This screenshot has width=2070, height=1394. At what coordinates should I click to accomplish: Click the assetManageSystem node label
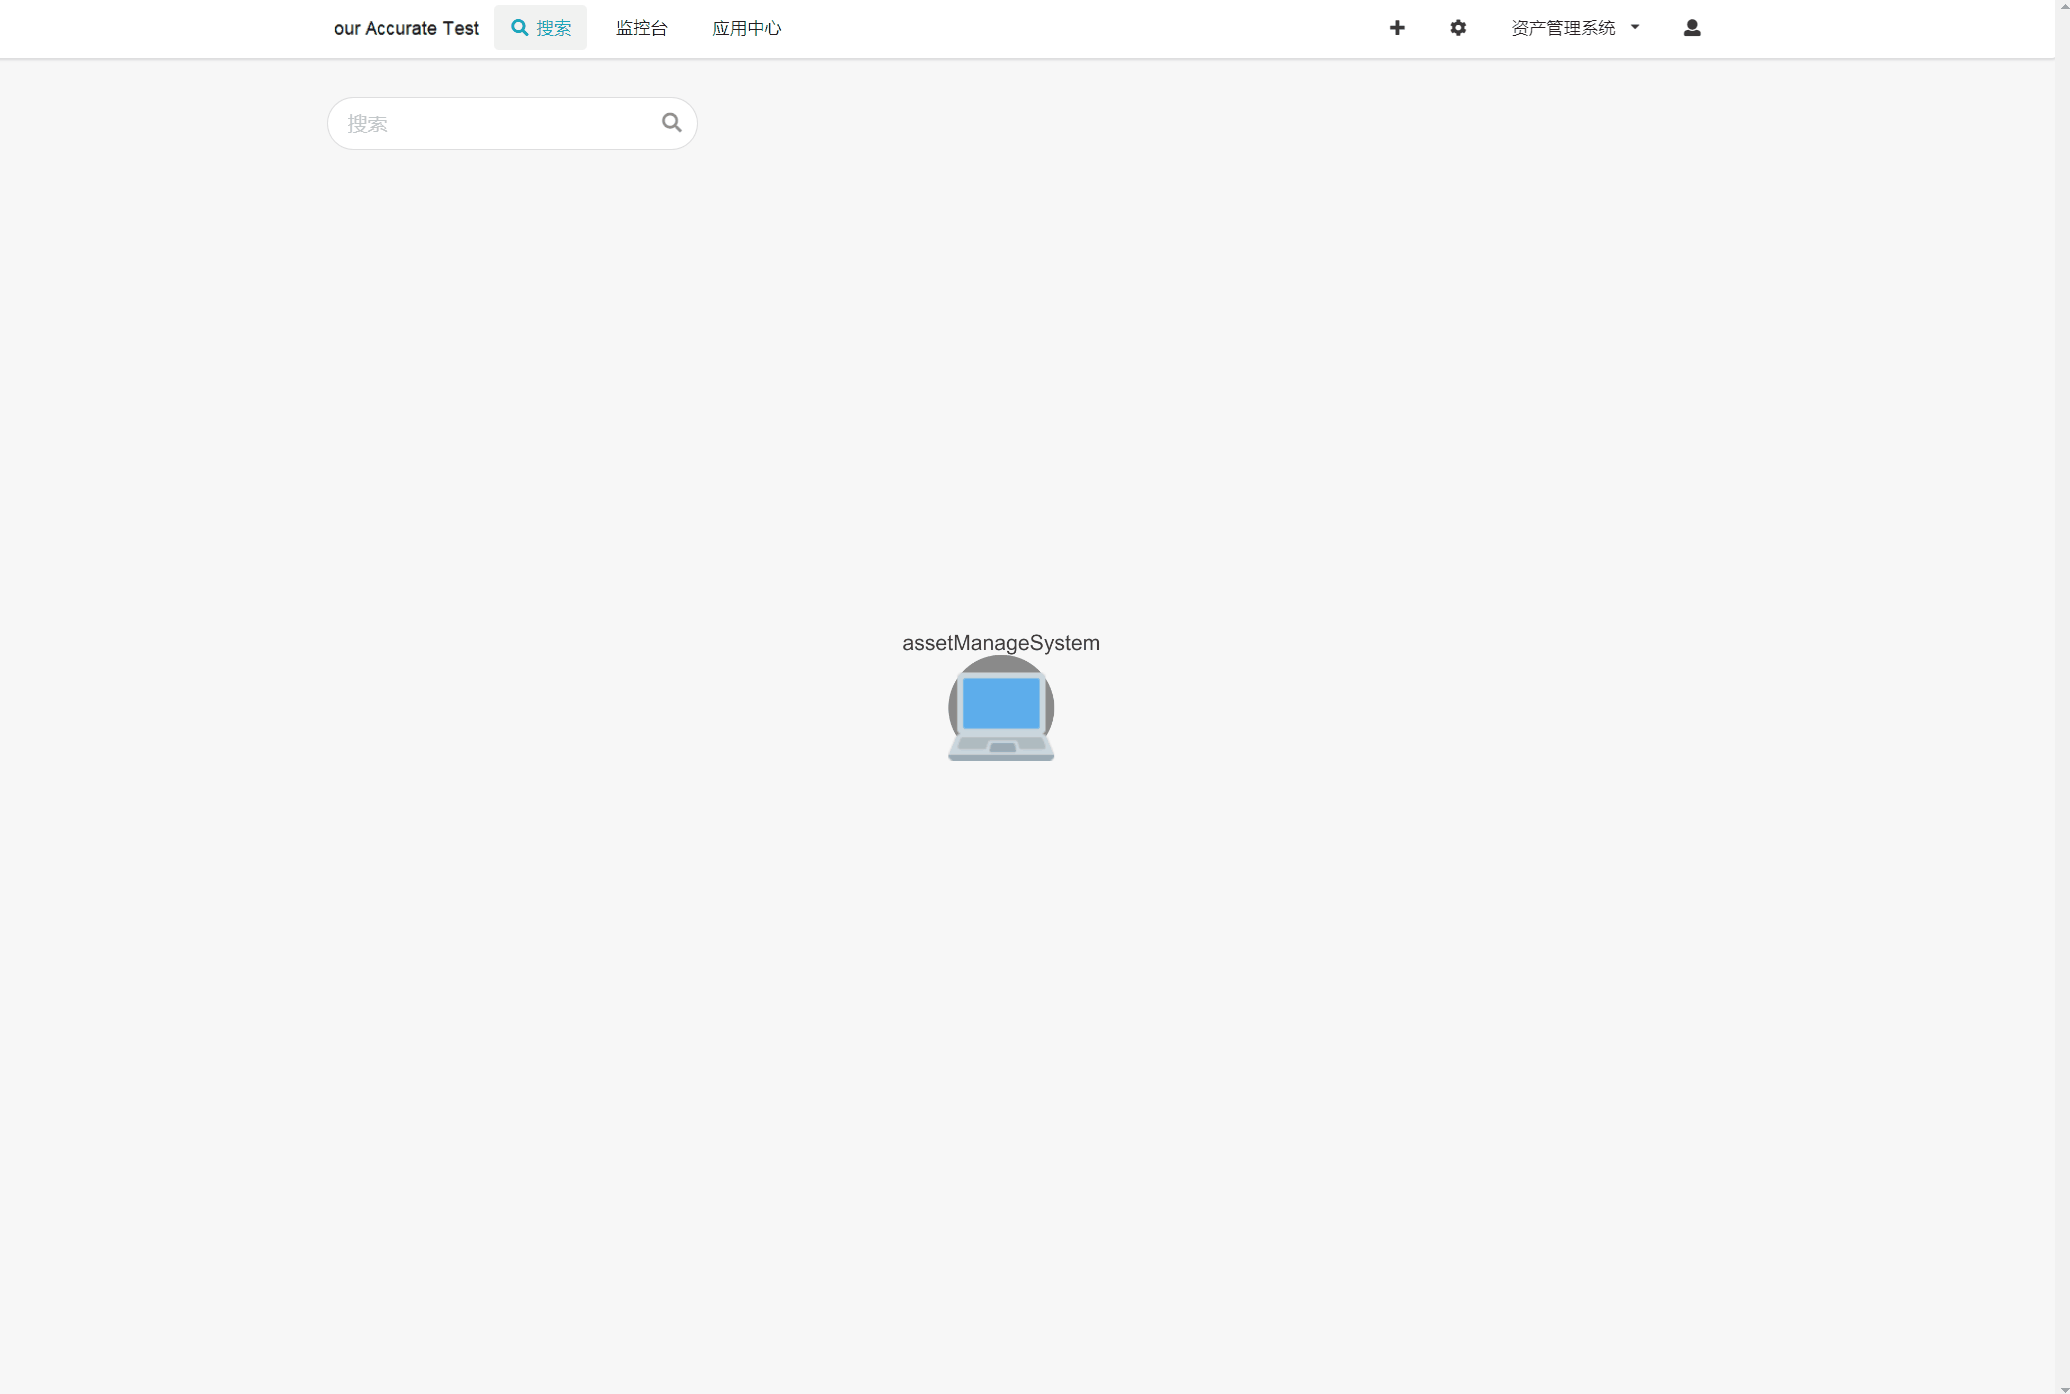[x=1000, y=643]
